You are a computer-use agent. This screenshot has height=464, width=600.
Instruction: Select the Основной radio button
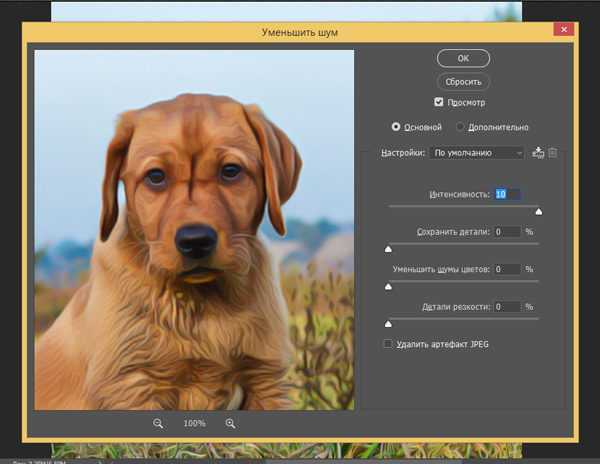point(396,127)
